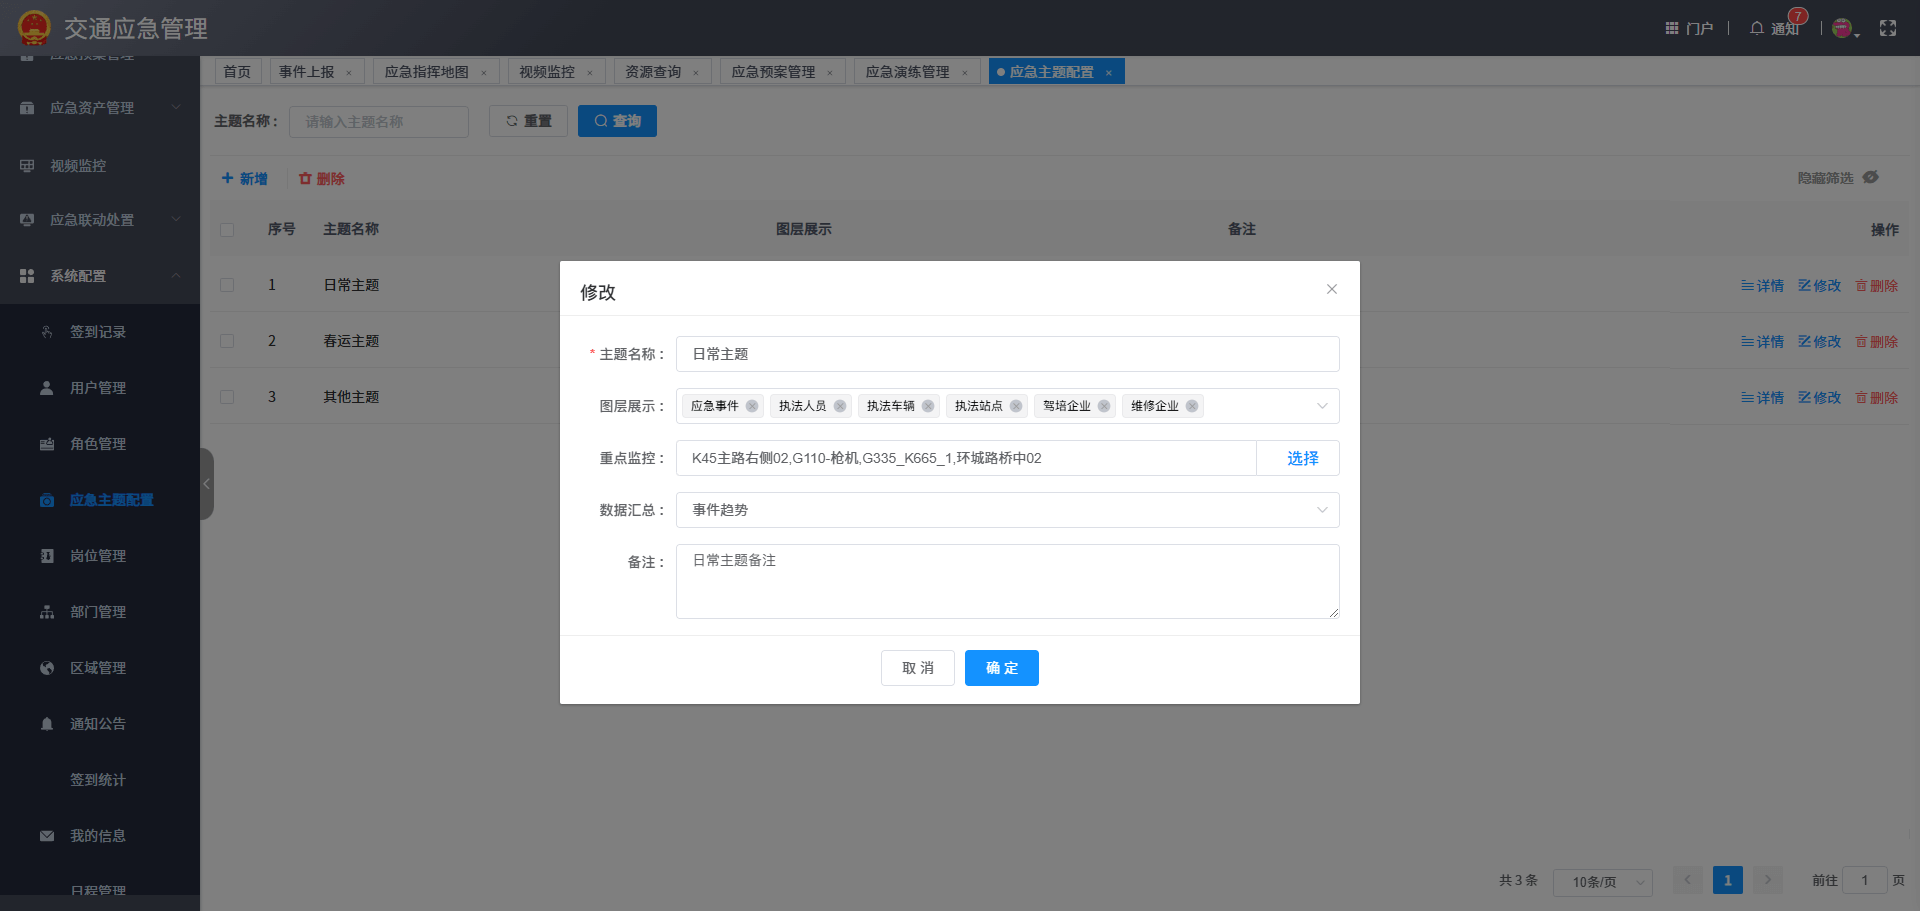Screen dimensions: 1920x911
Task: Click the 用户管理 person icon
Action: point(46,387)
